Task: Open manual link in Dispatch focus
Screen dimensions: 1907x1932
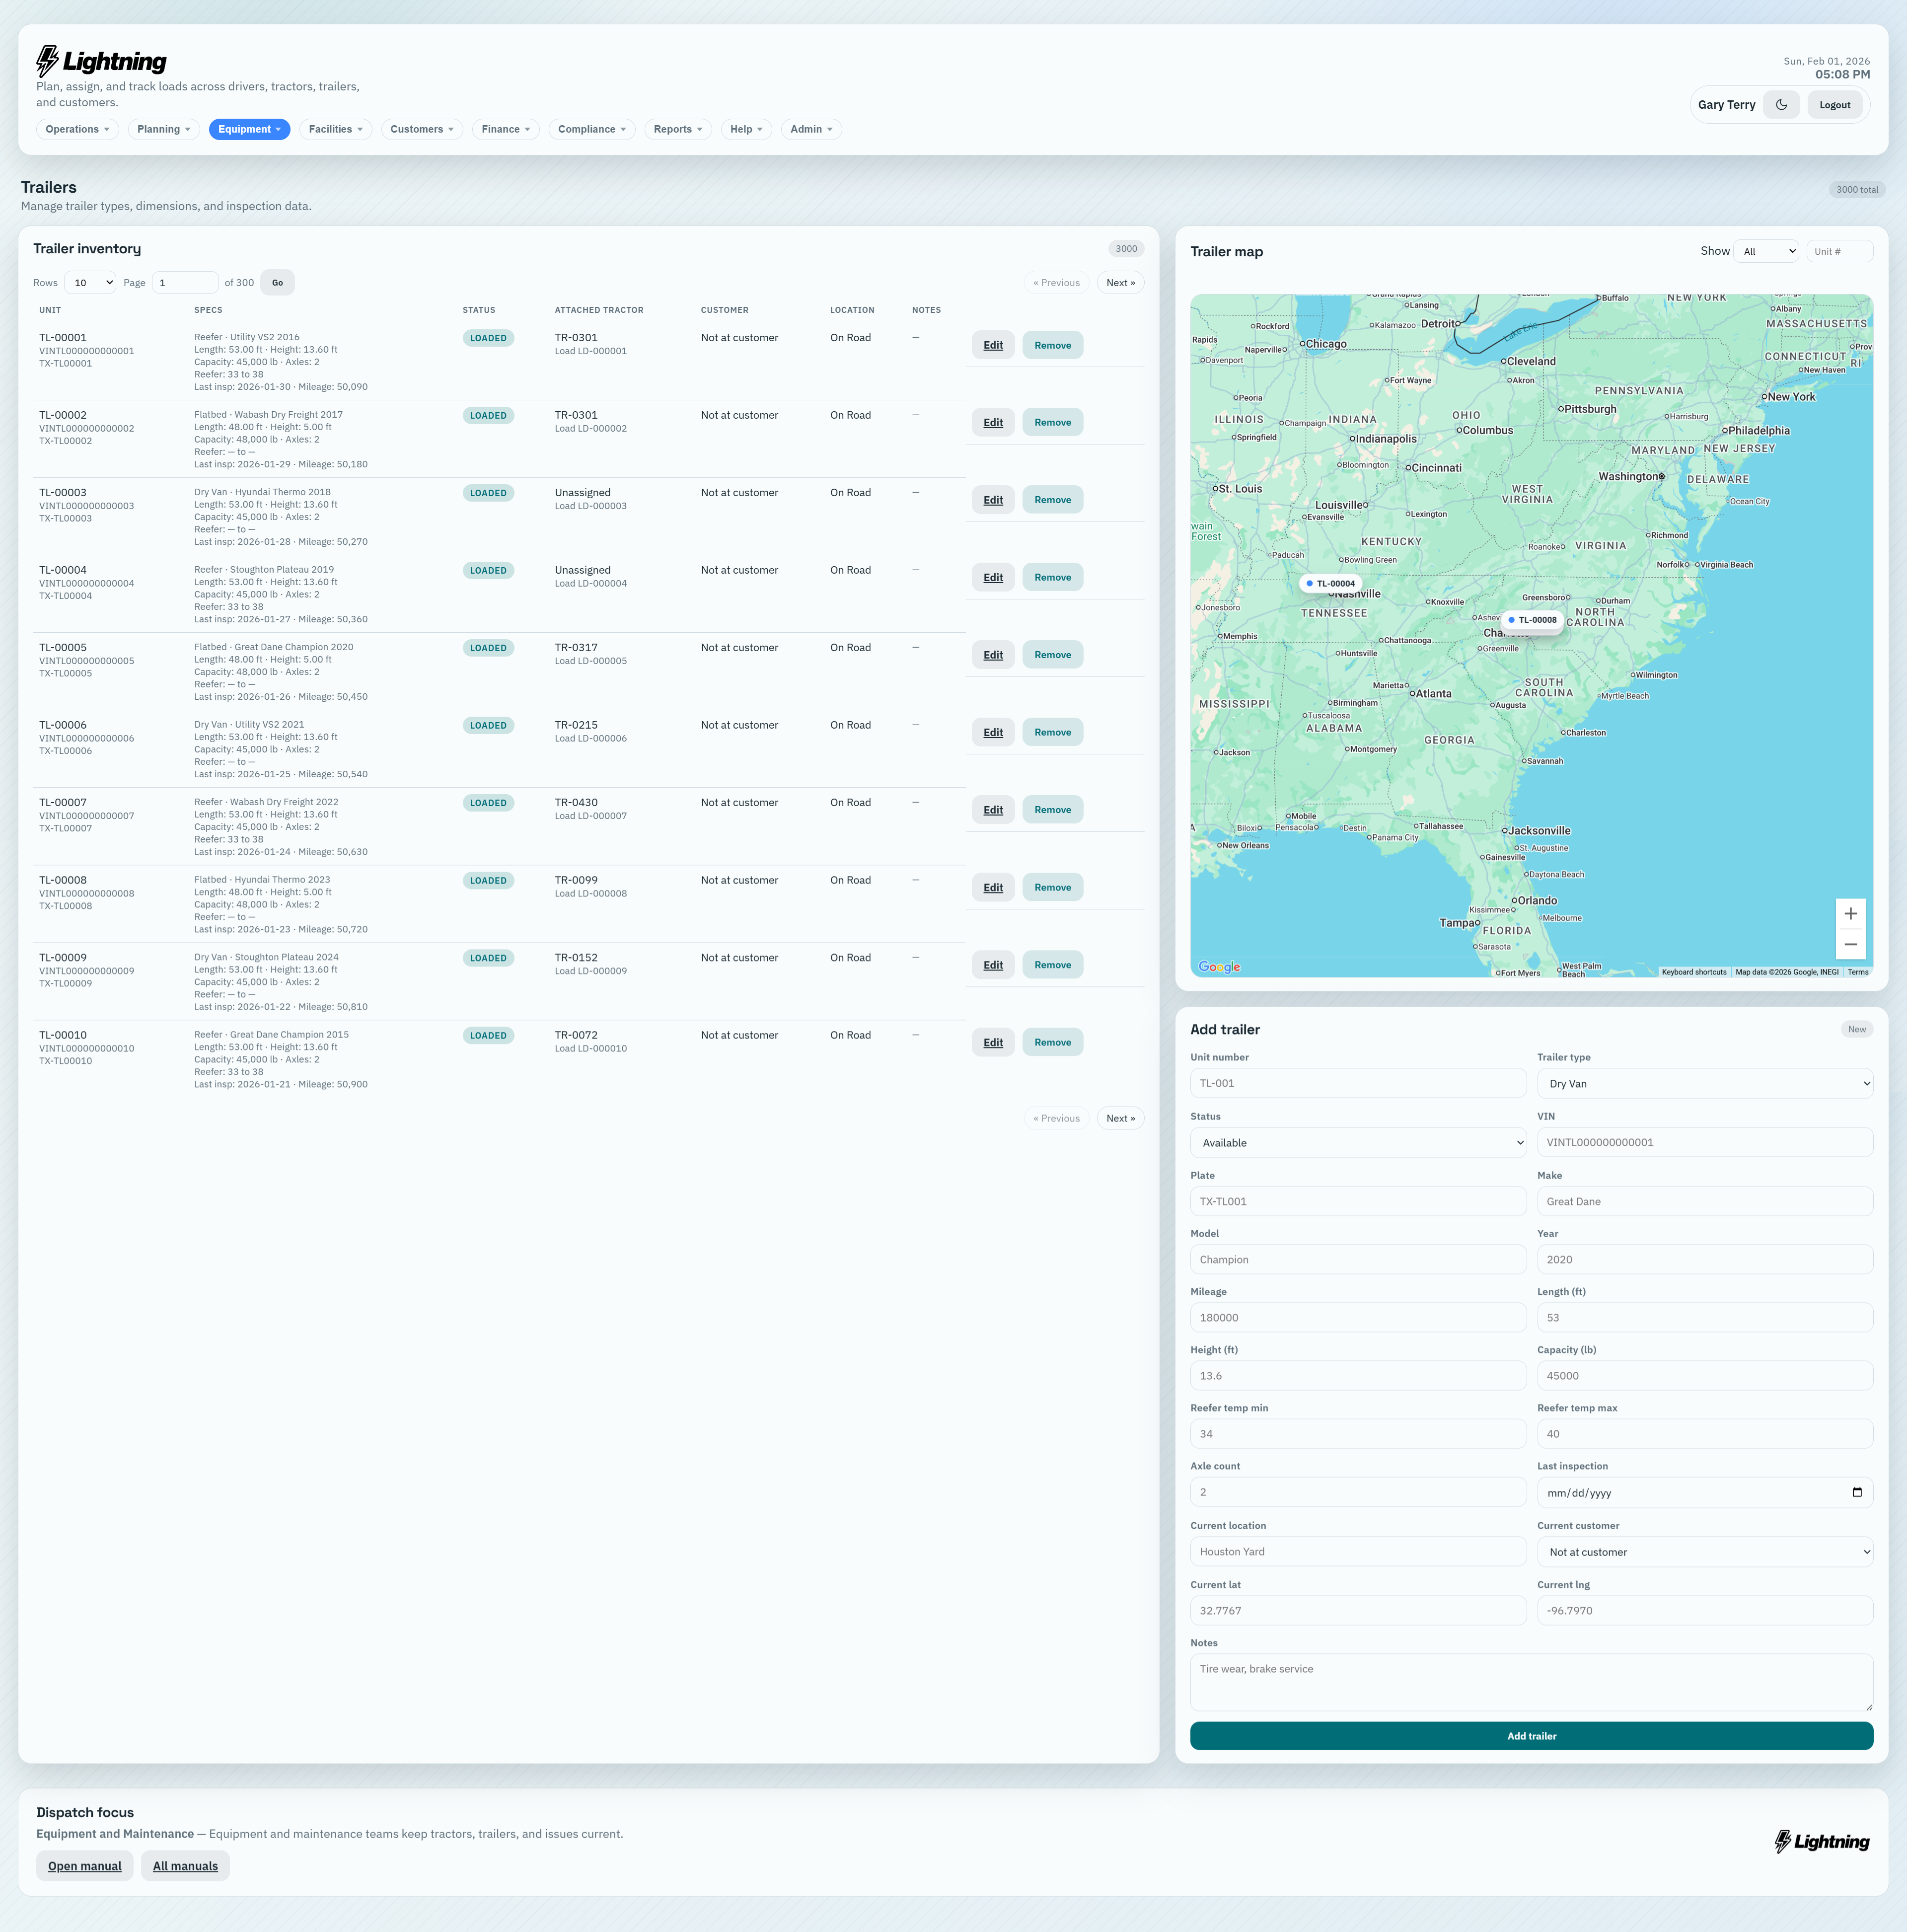Action: [x=85, y=1866]
